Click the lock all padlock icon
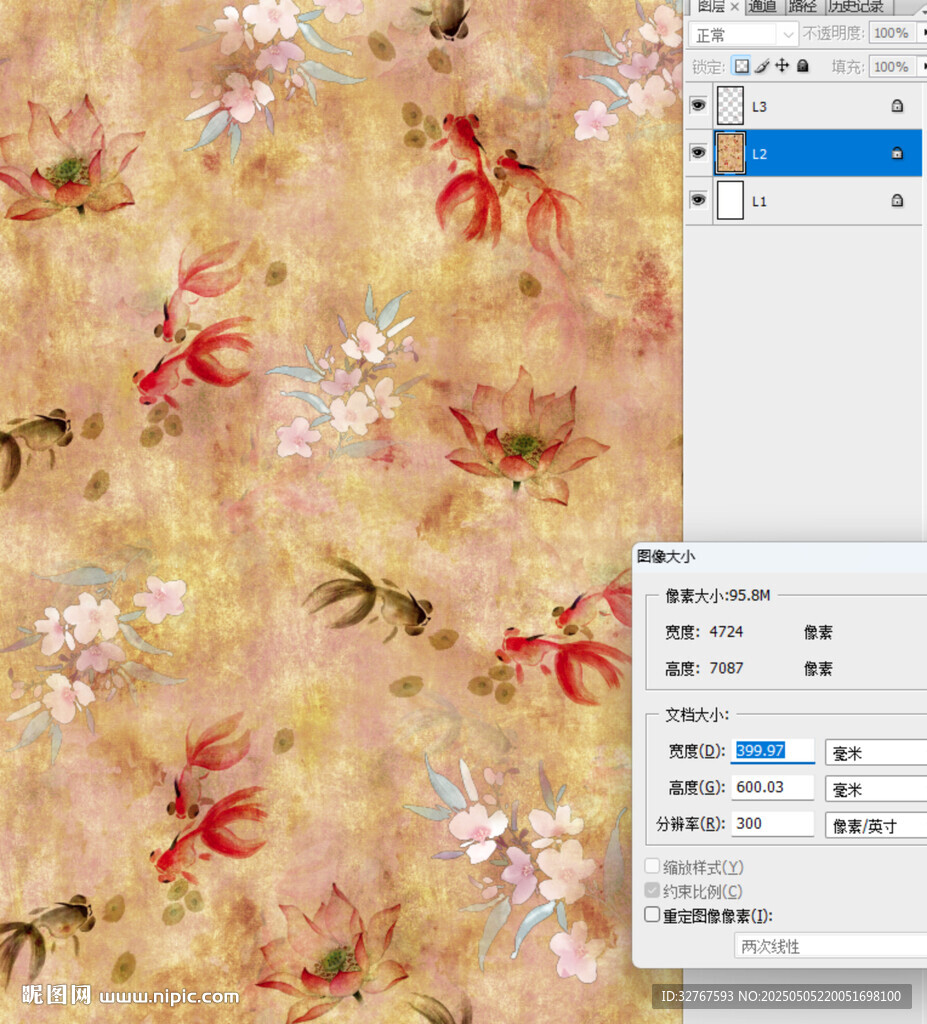Viewport: 927px width, 1024px height. click(801, 66)
